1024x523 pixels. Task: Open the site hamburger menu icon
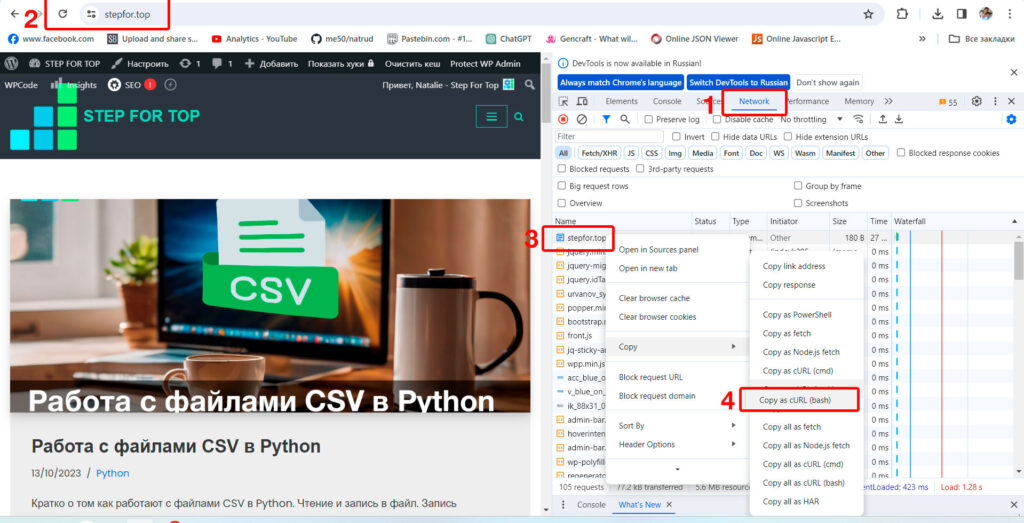[x=492, y=117]
